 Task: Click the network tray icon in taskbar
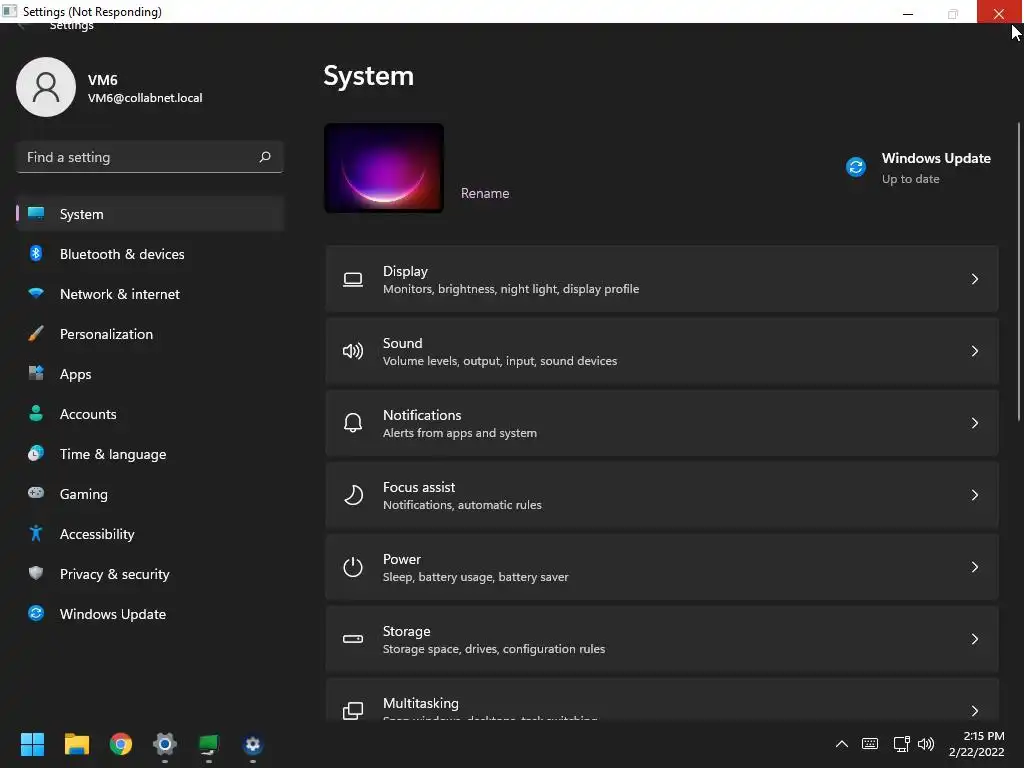(x=901, y=744)
